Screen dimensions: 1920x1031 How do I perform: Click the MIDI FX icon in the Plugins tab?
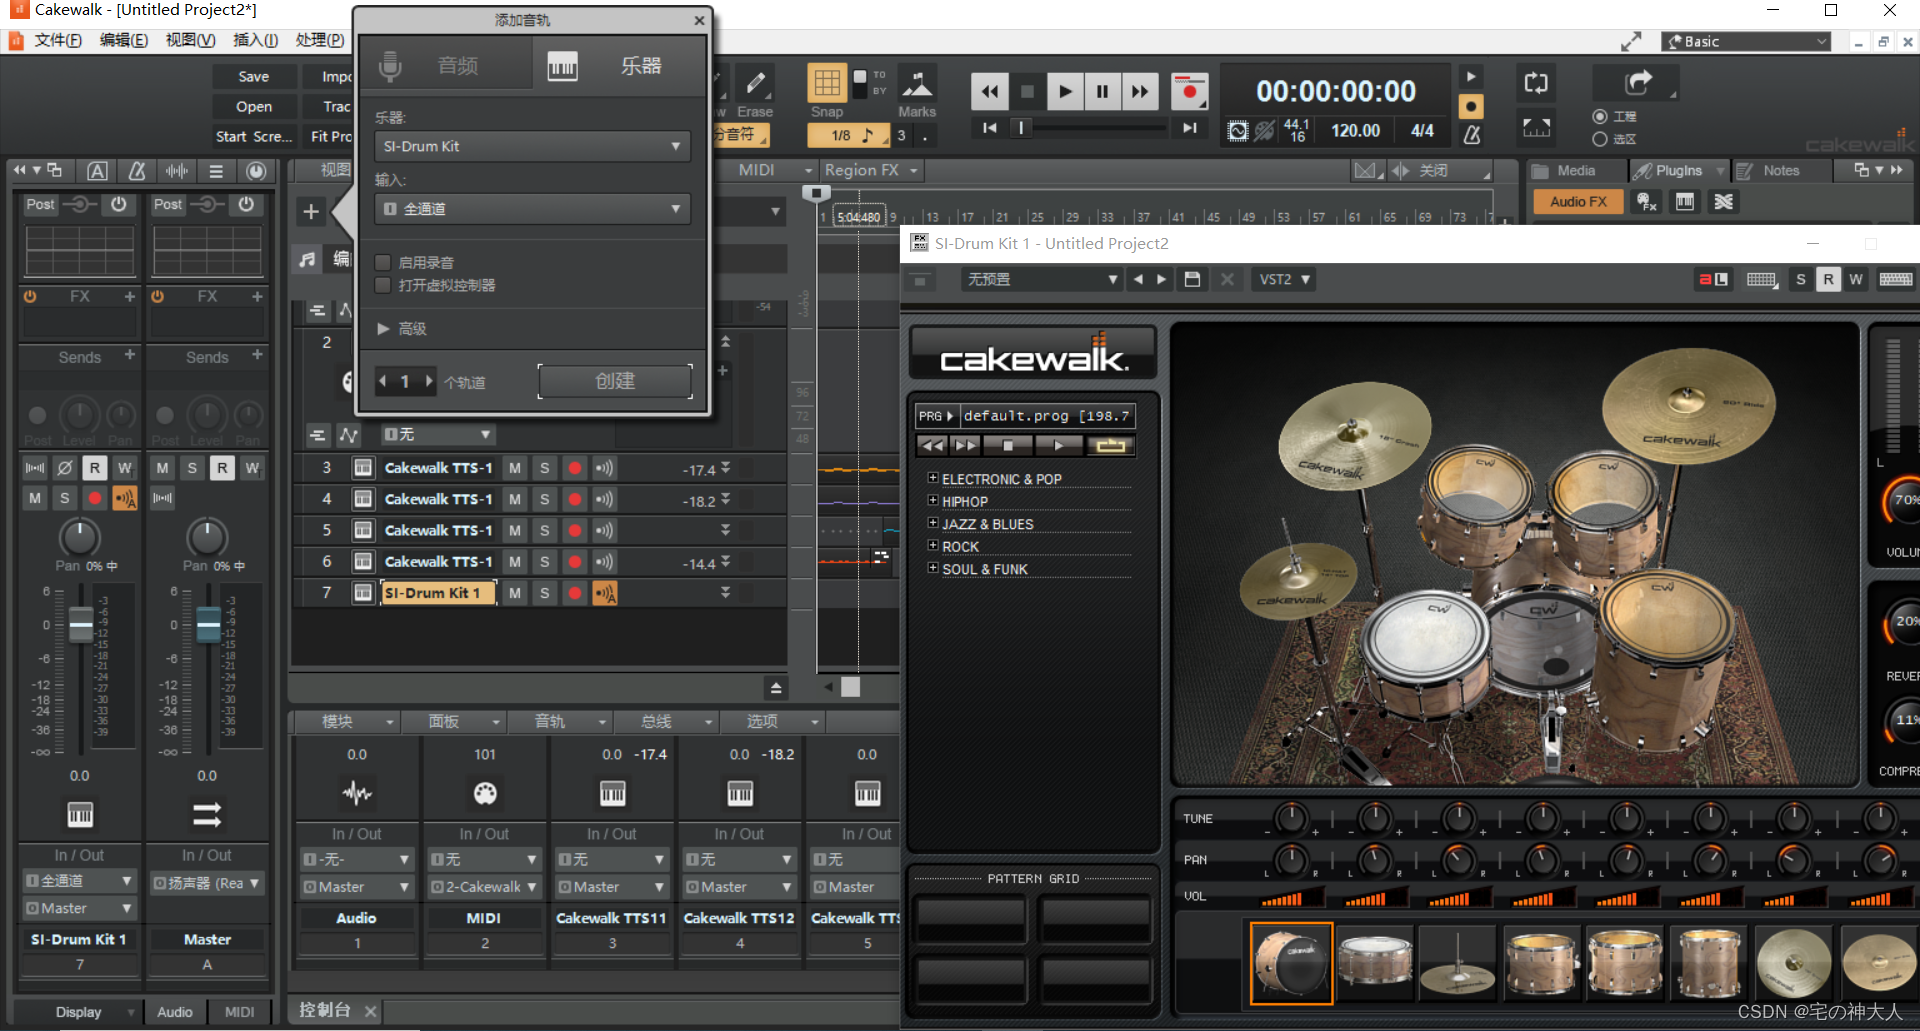[x=1646, y=202]
